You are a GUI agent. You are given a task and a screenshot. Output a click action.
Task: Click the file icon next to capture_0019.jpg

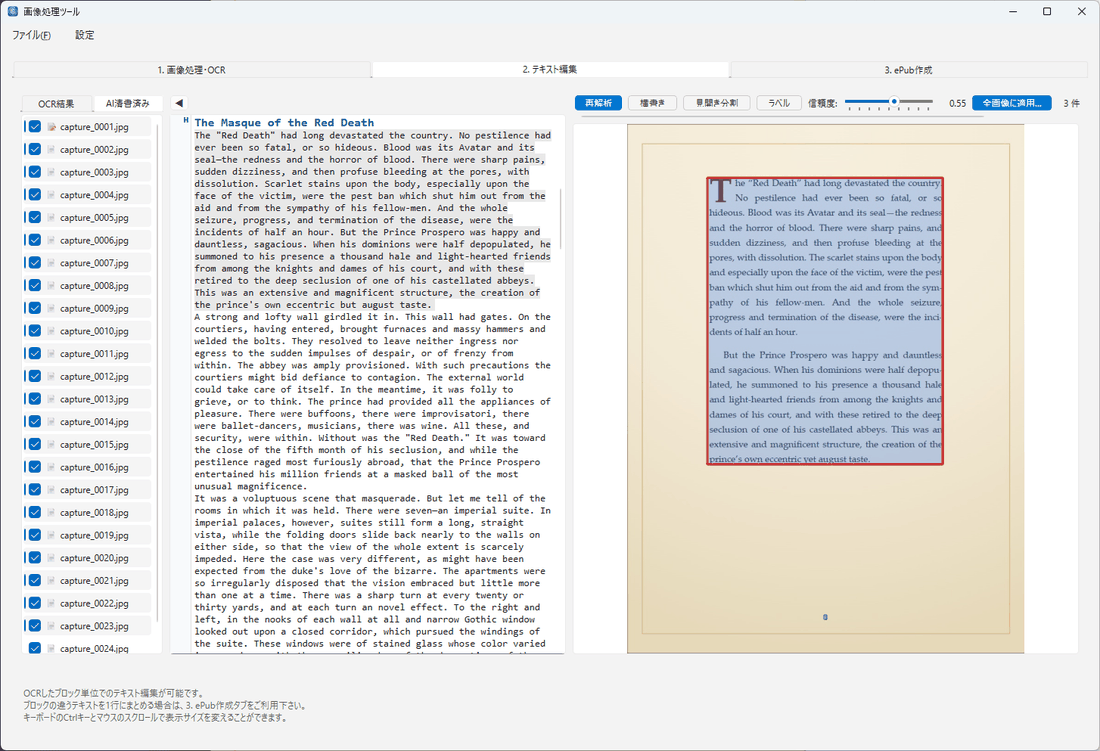pos(51,535)
